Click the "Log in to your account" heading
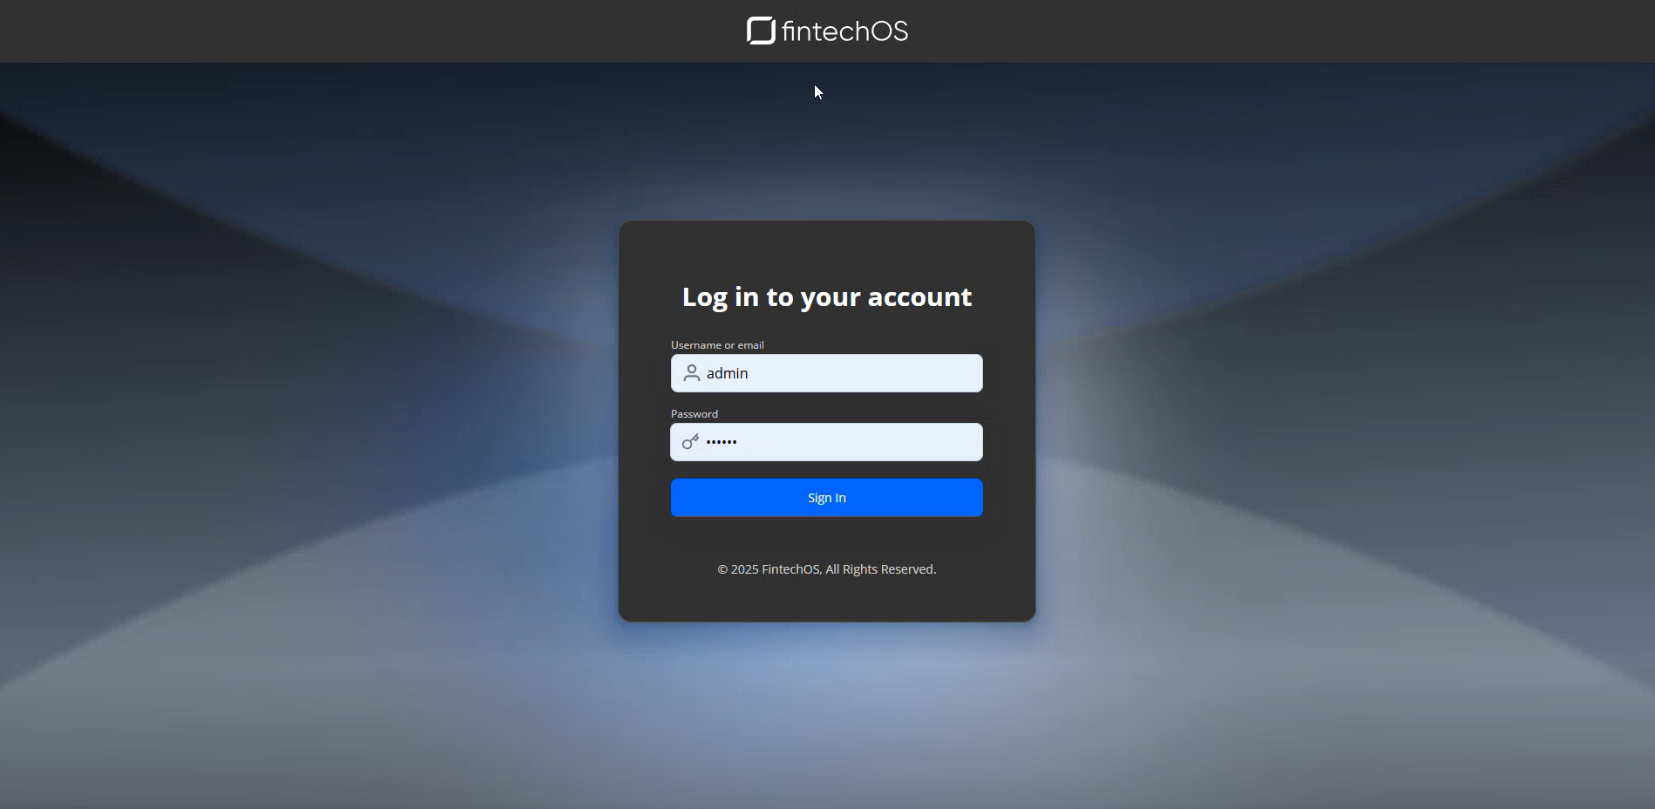1655x809 pixels. (827, 297)
